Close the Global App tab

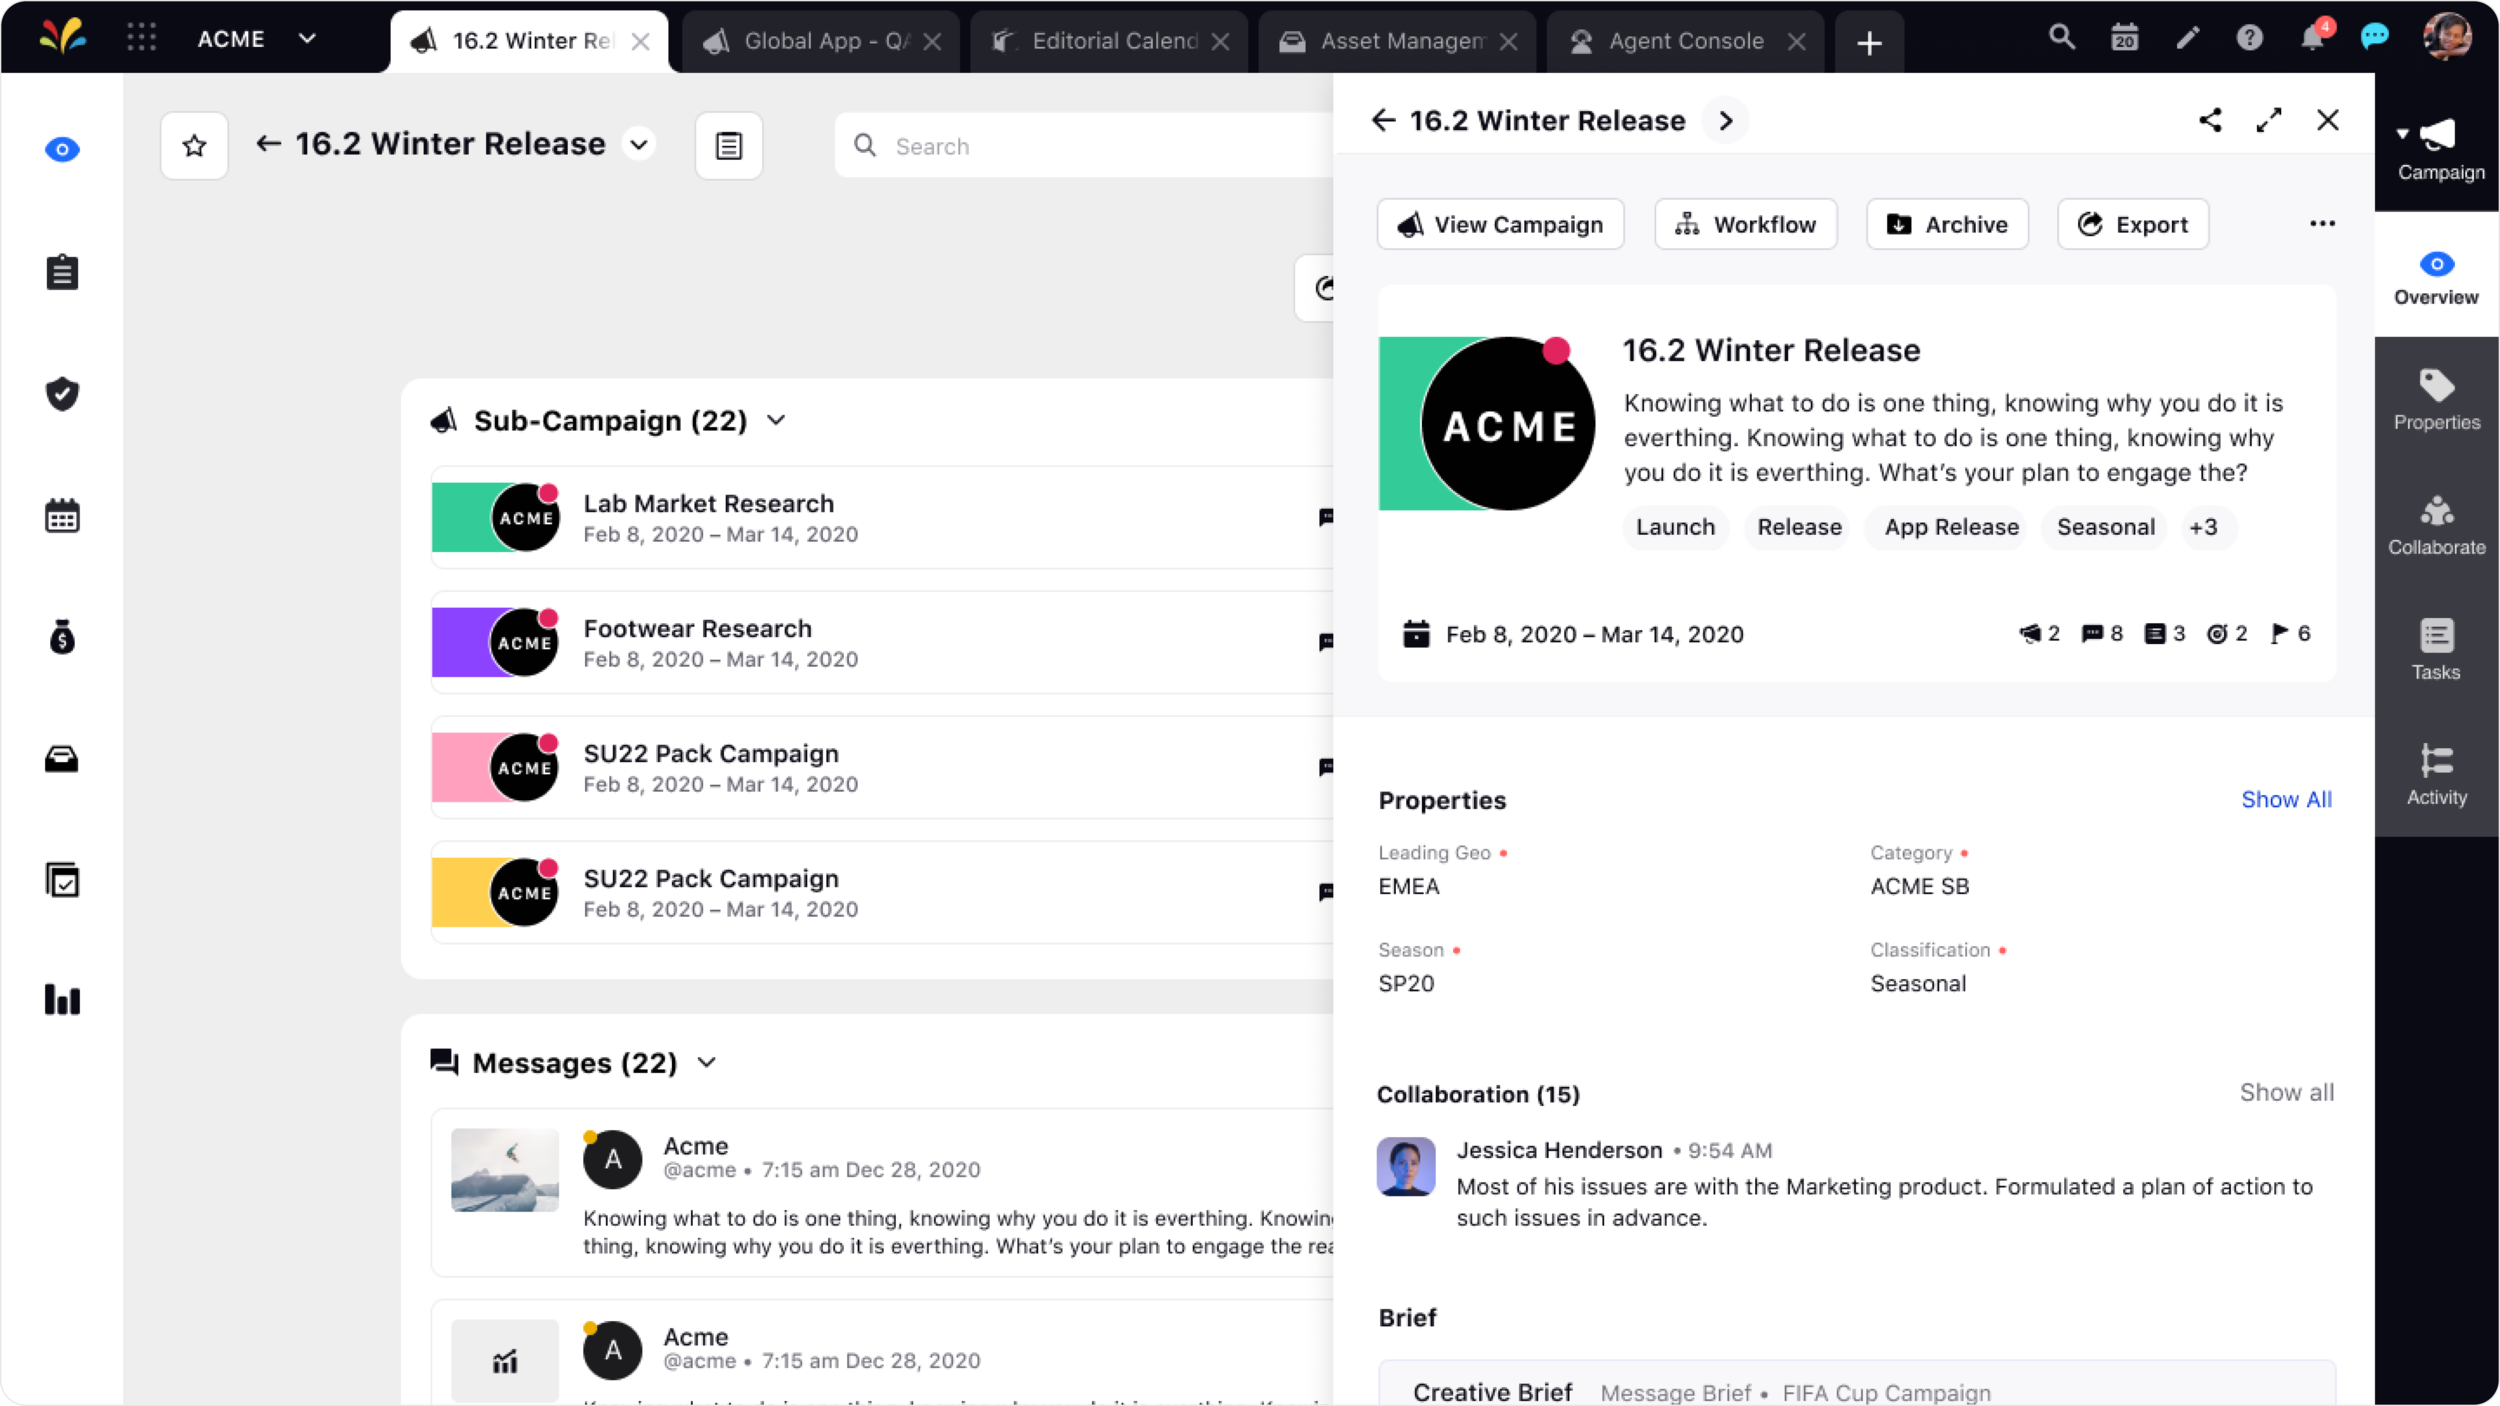932,42
